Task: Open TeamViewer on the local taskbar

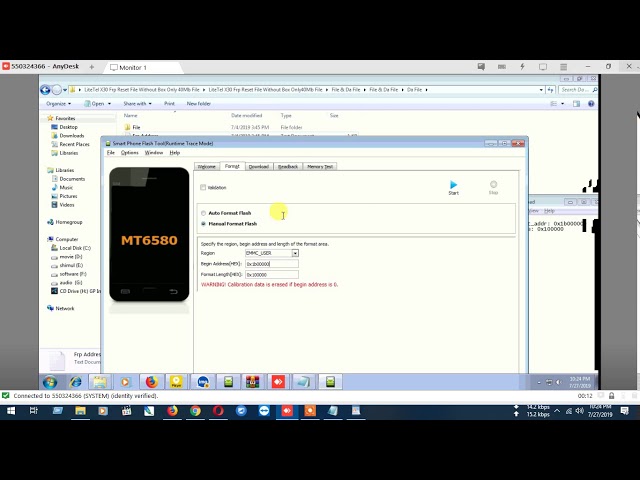Action: click(264, 411)
